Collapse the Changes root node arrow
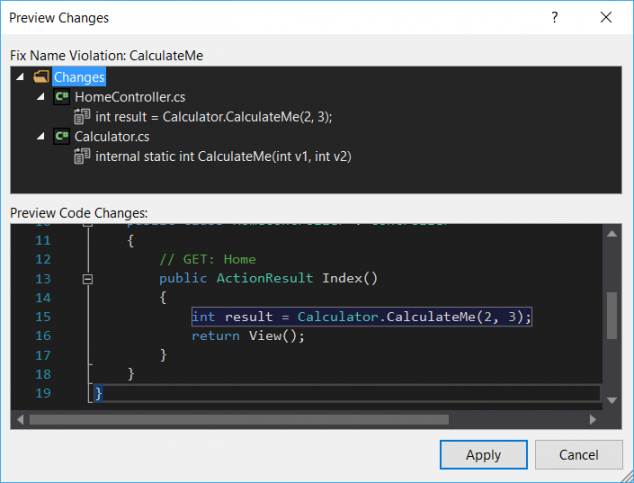This screenshot has height=483, width=634. [20, 76]
